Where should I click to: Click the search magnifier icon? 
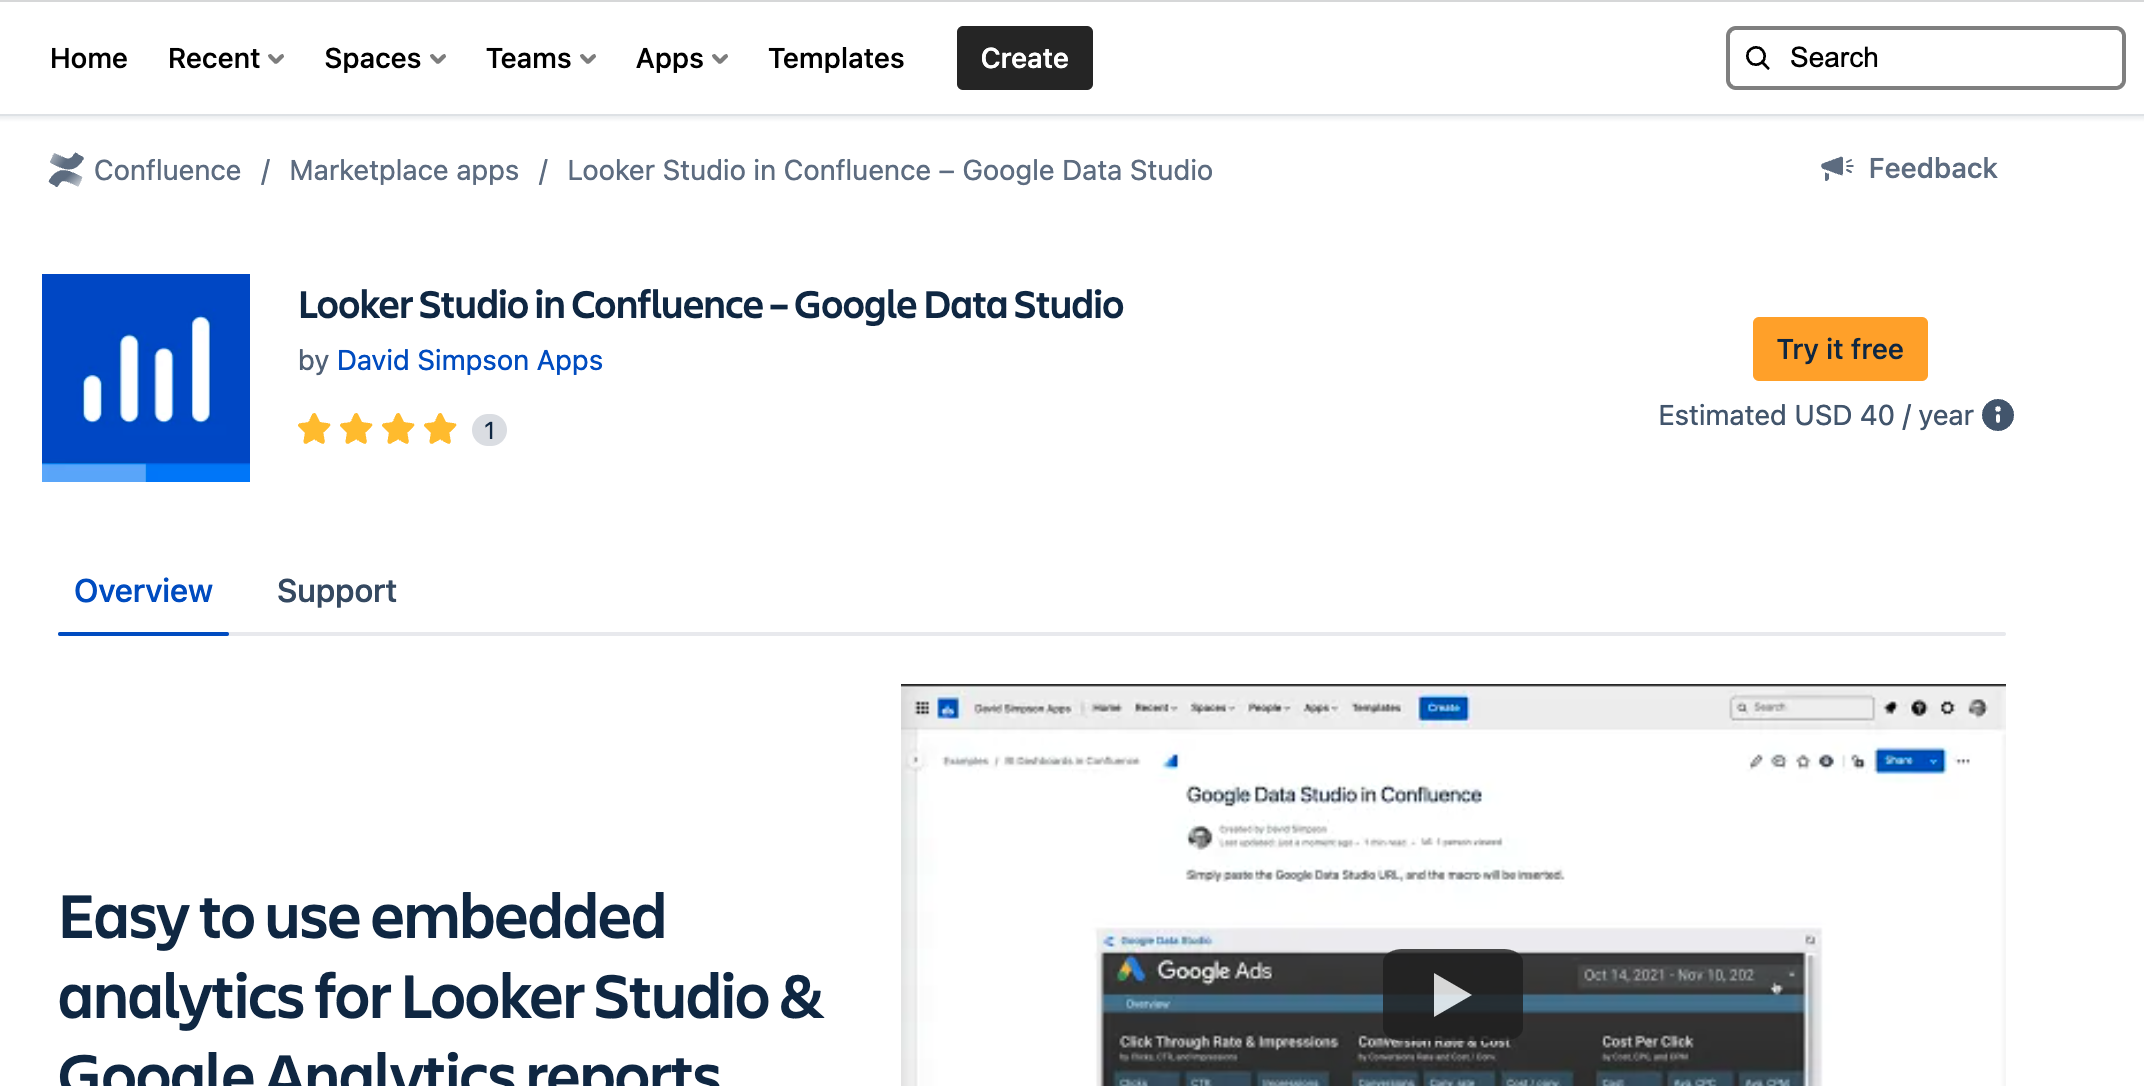tap(1758, 58)
